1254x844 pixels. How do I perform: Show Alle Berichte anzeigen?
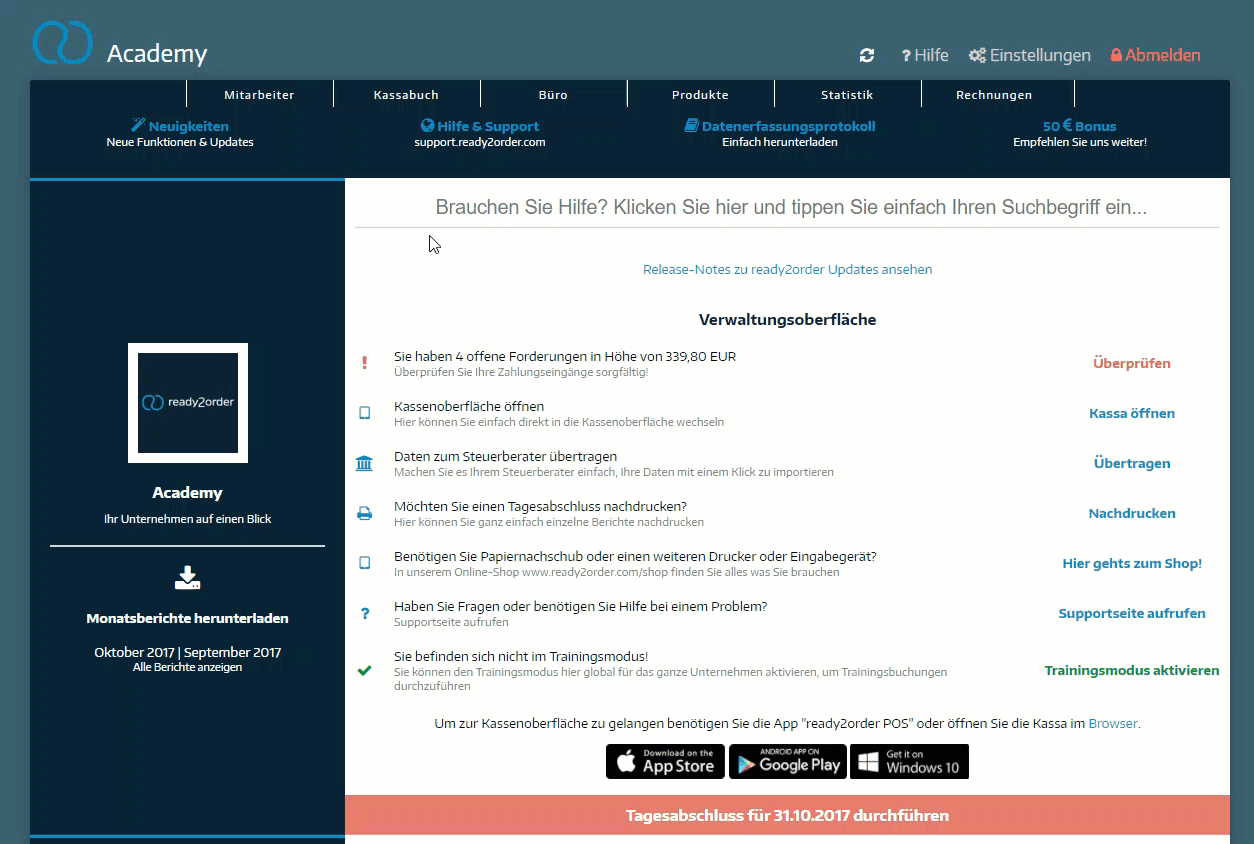(188, 667)
